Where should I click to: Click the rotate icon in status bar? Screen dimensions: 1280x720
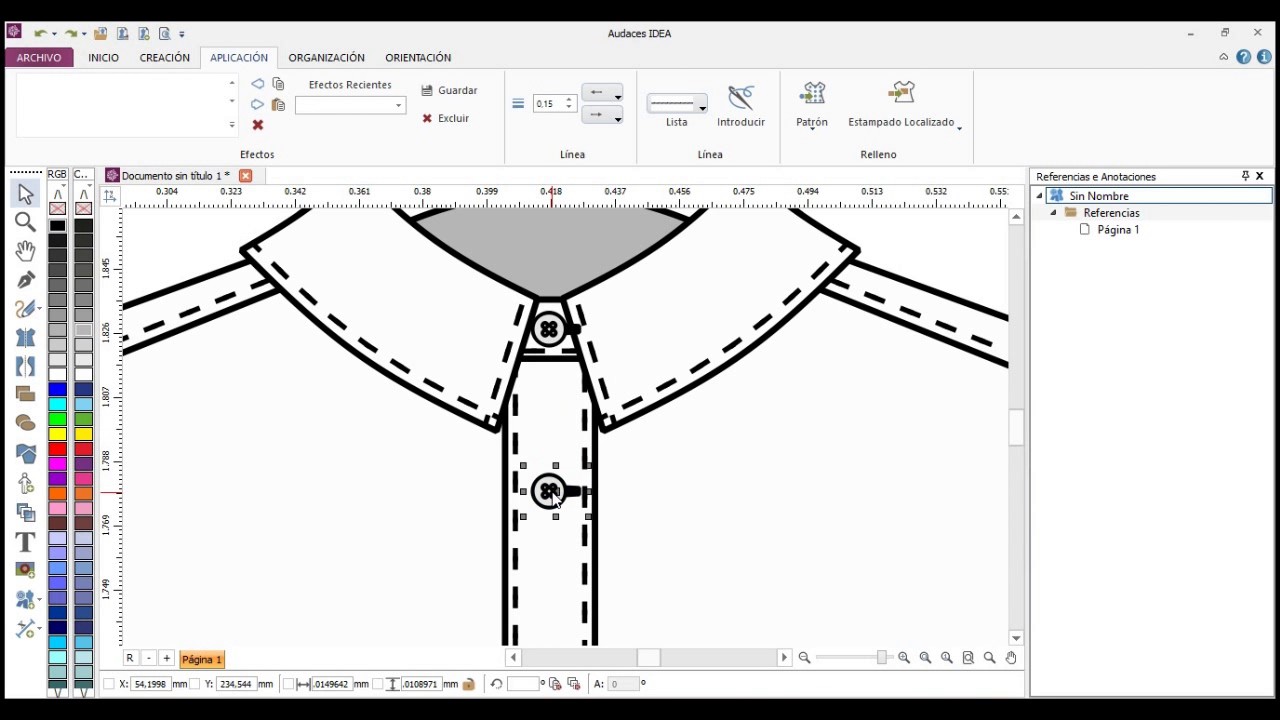click(x=496, y=684)
